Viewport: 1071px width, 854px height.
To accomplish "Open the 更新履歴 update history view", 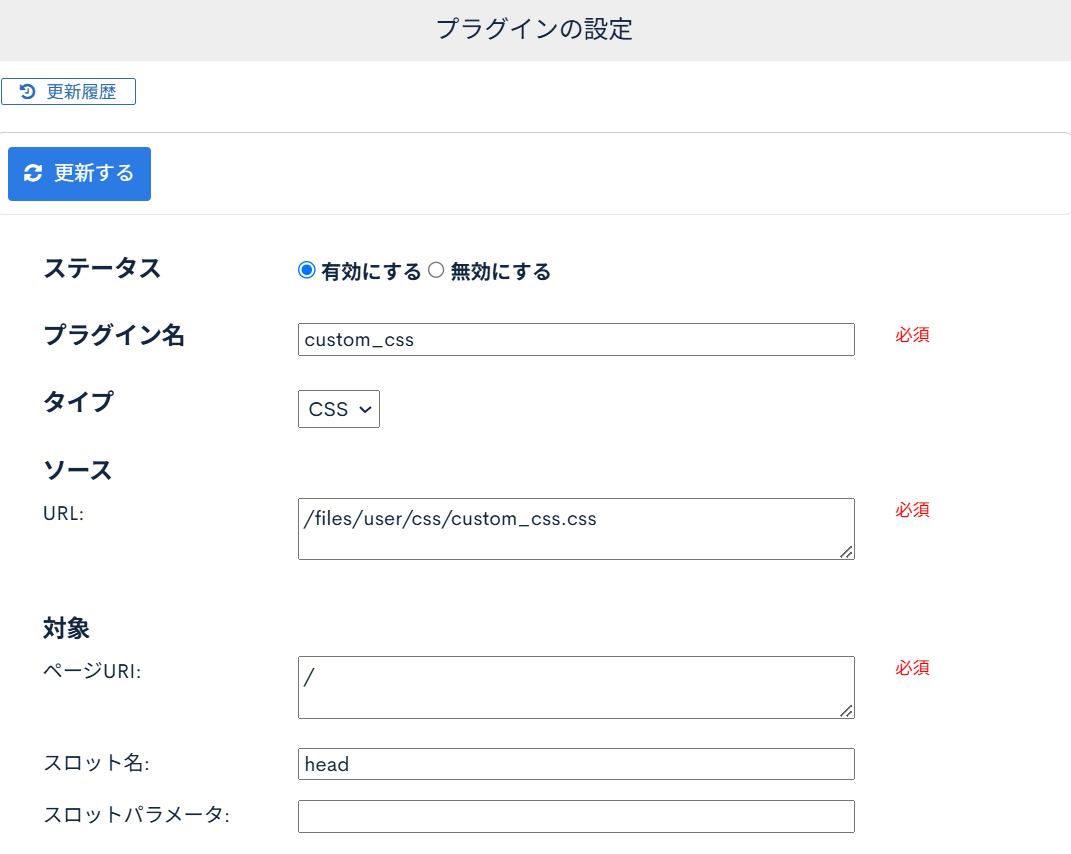I will coord(68,91).
